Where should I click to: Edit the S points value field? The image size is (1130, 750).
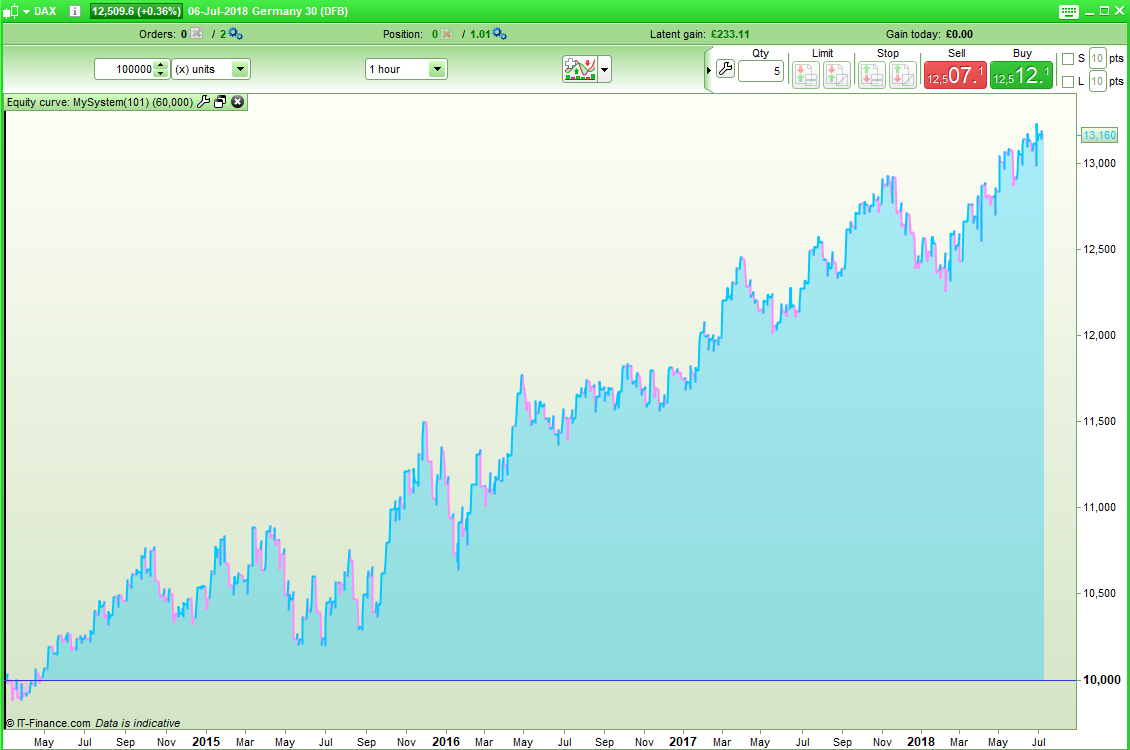(1097, 58)
